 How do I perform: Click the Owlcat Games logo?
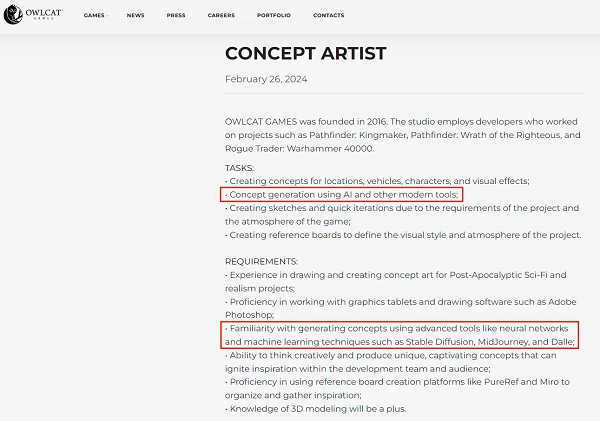[27, 15]
